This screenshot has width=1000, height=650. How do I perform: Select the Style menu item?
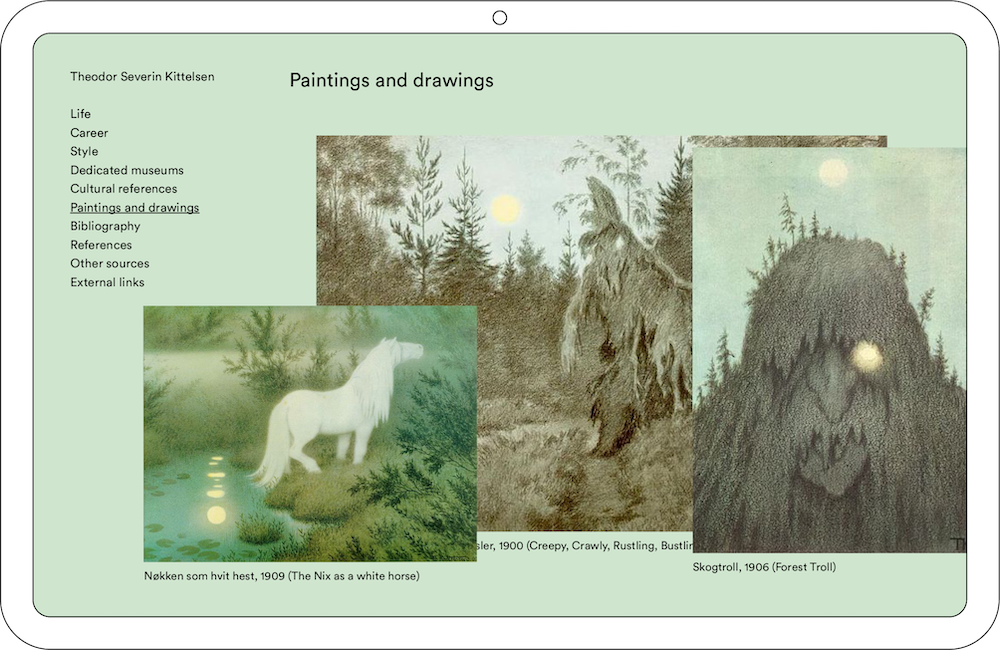84,151
